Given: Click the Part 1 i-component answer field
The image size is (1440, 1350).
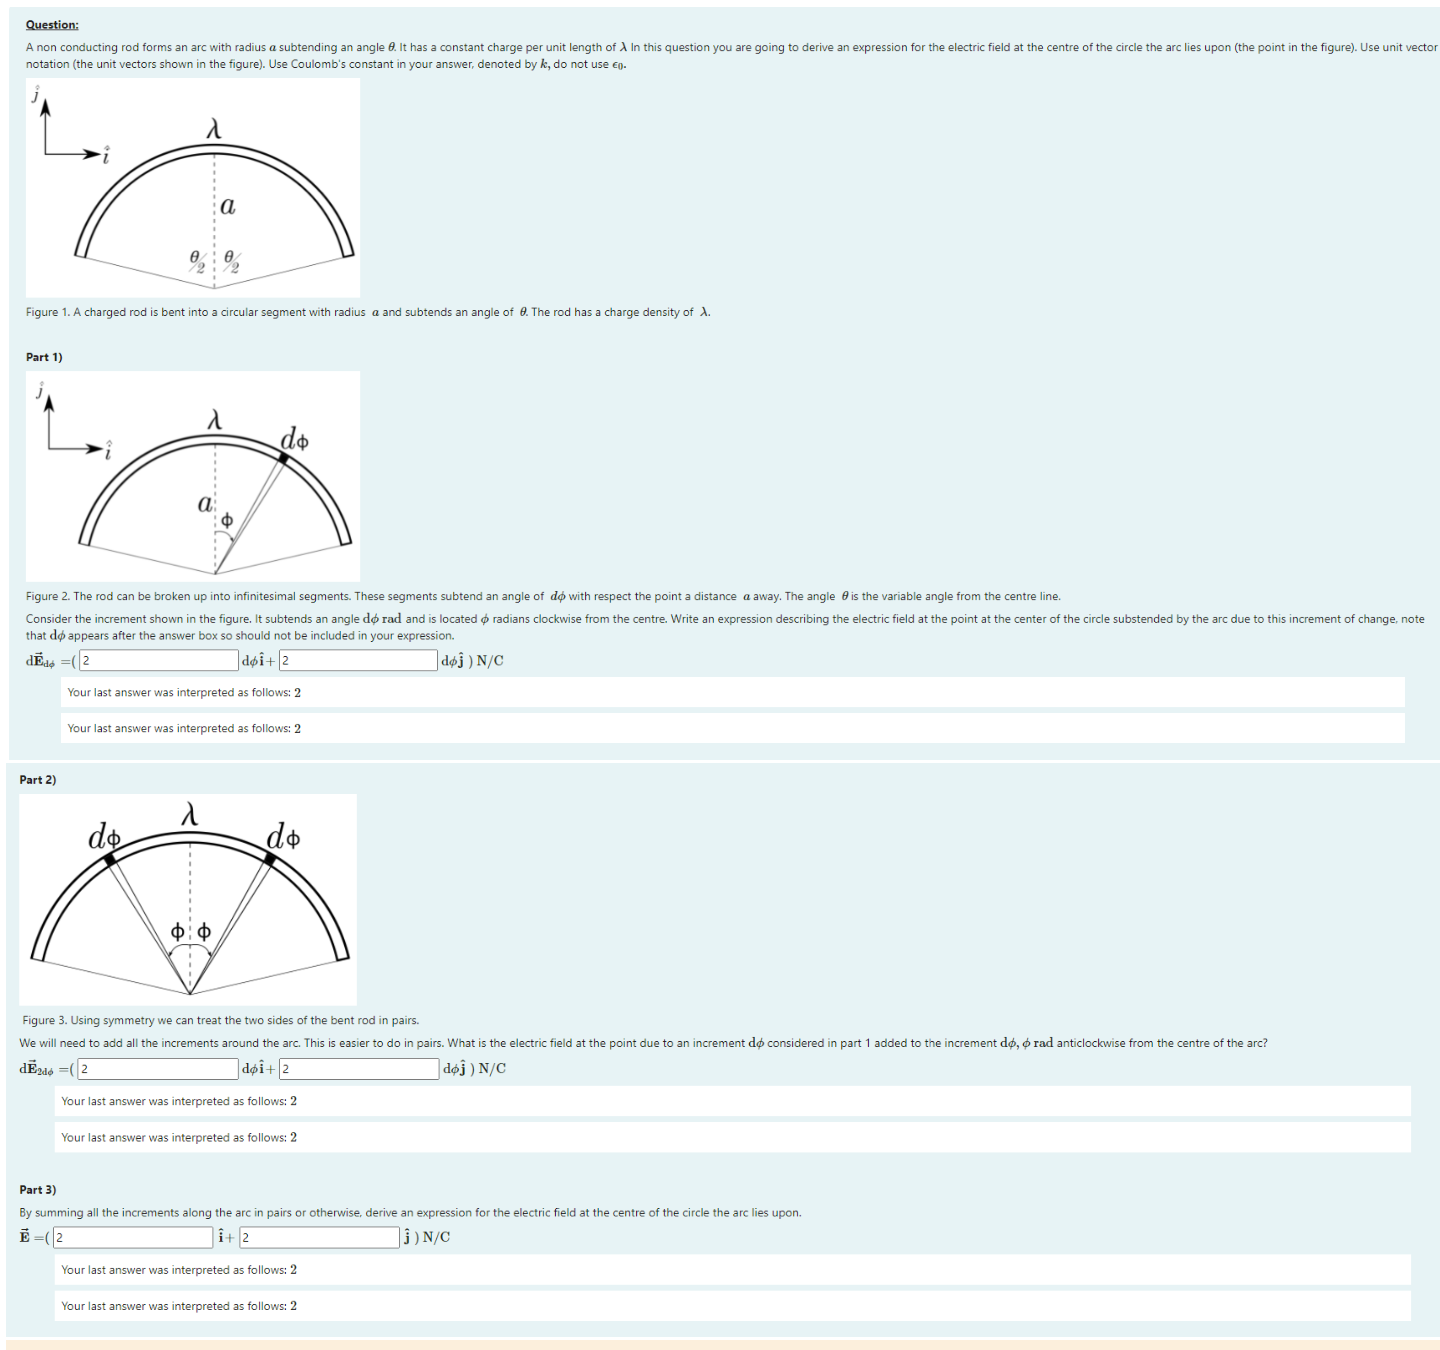Looking at the screenshot, I should [158, 661].
